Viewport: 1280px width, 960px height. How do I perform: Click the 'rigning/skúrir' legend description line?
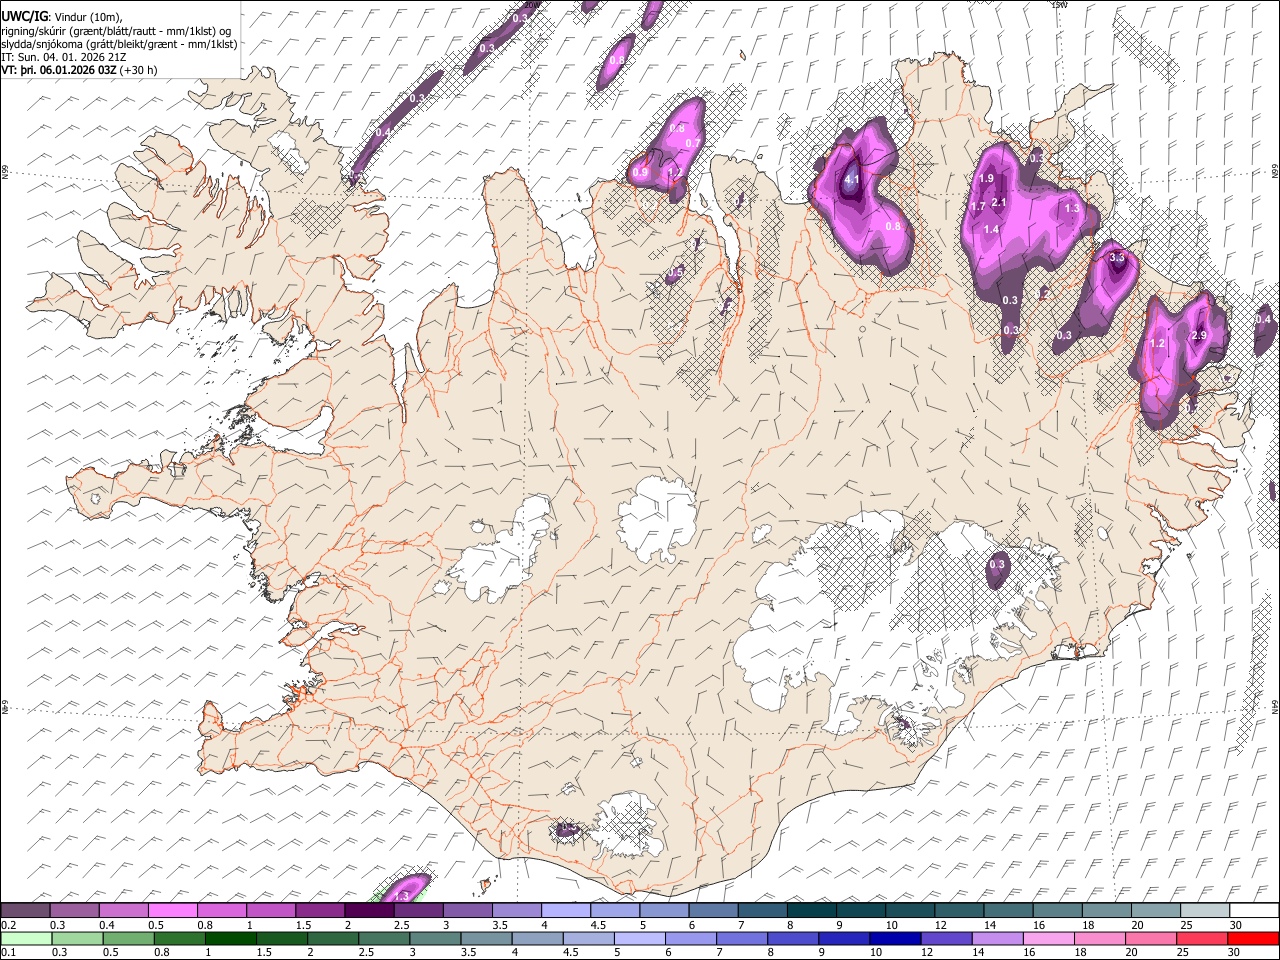(x=116, y=31)
